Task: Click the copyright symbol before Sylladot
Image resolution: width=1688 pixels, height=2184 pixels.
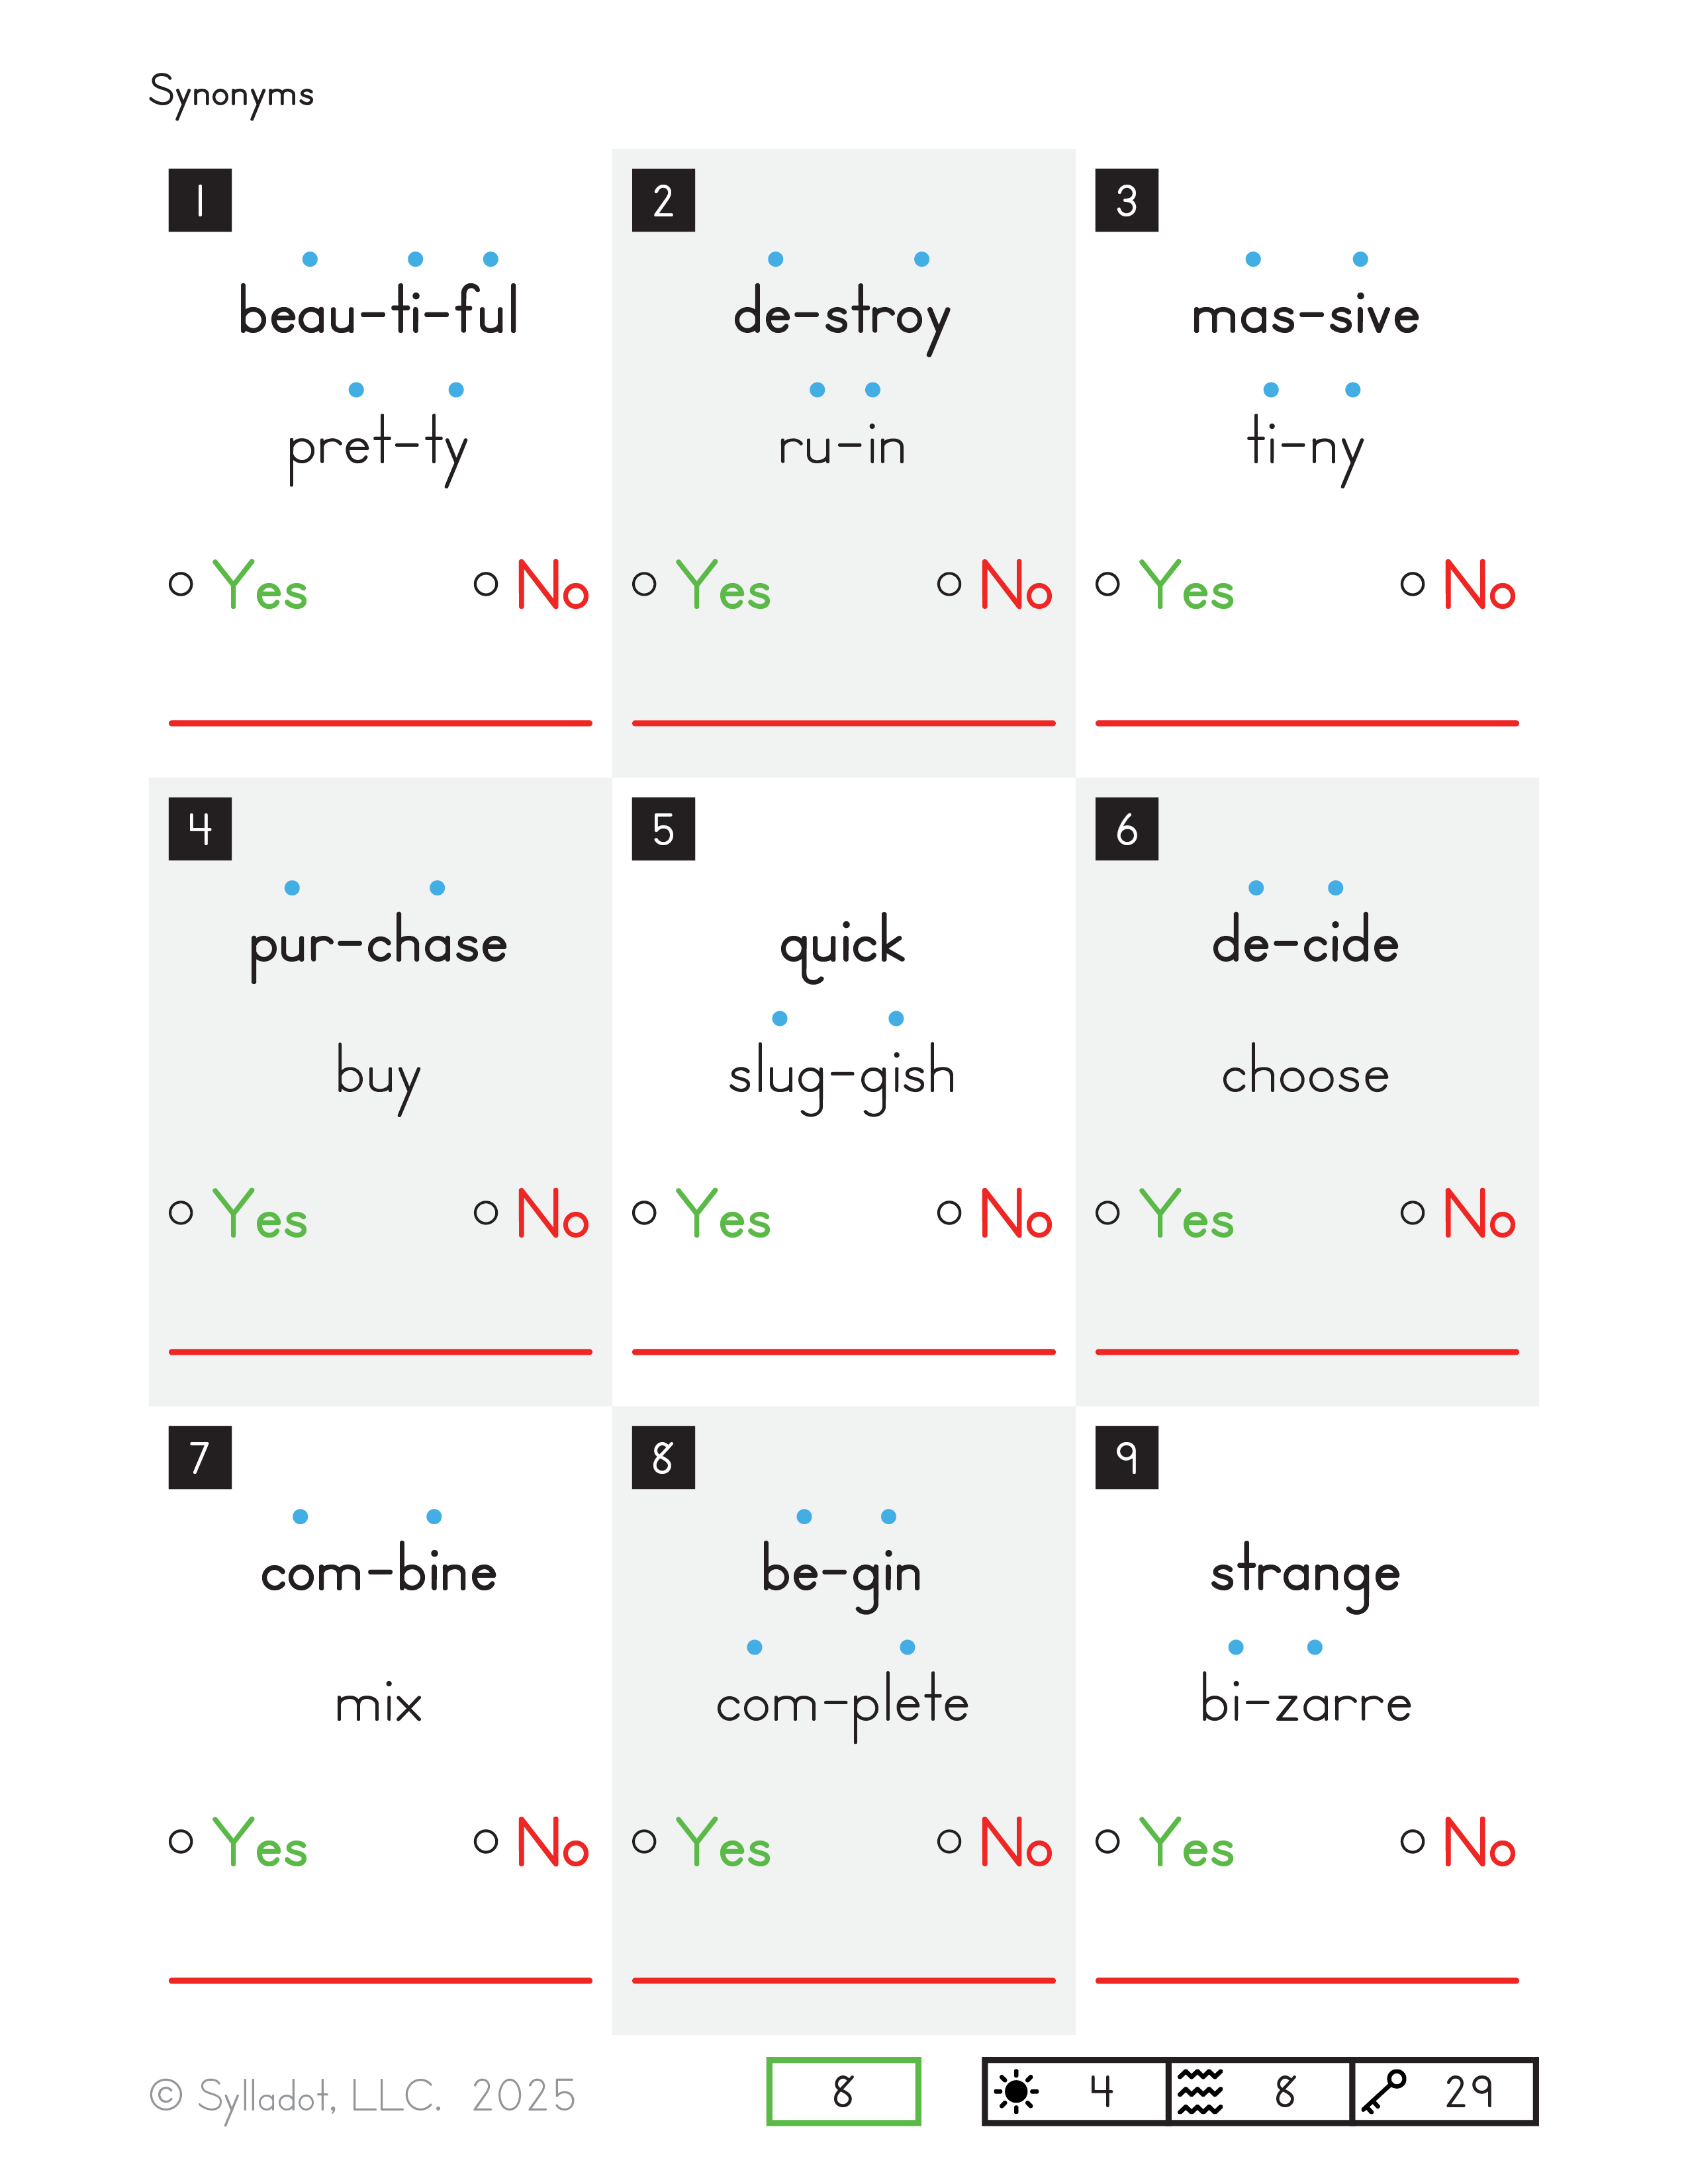Action: click(166, 2095)
